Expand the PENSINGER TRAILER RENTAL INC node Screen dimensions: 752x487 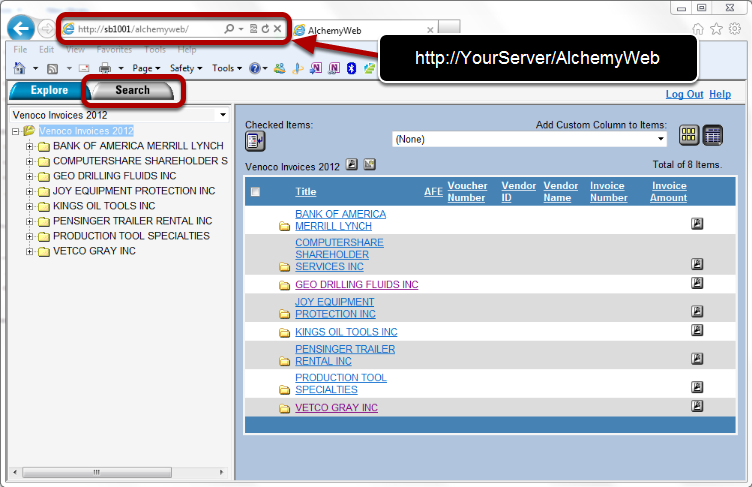coord(30,222)
